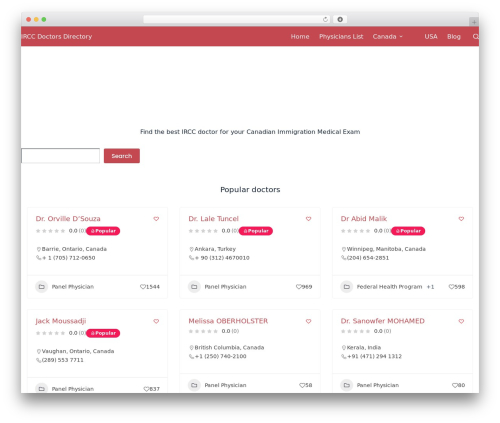Screen dimensions: 500x423
Task: Click the 80 likes heart counter
Action: coord(458,385)
